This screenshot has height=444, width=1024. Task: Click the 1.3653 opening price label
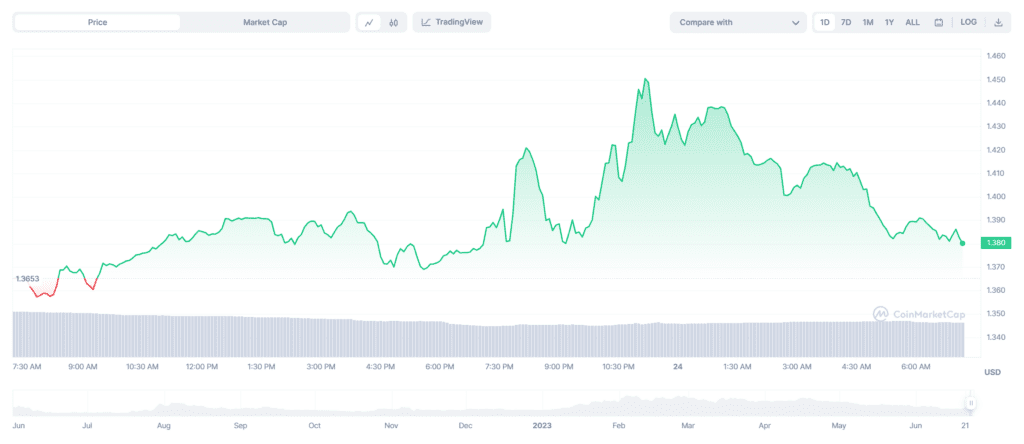tap(27, 279)
